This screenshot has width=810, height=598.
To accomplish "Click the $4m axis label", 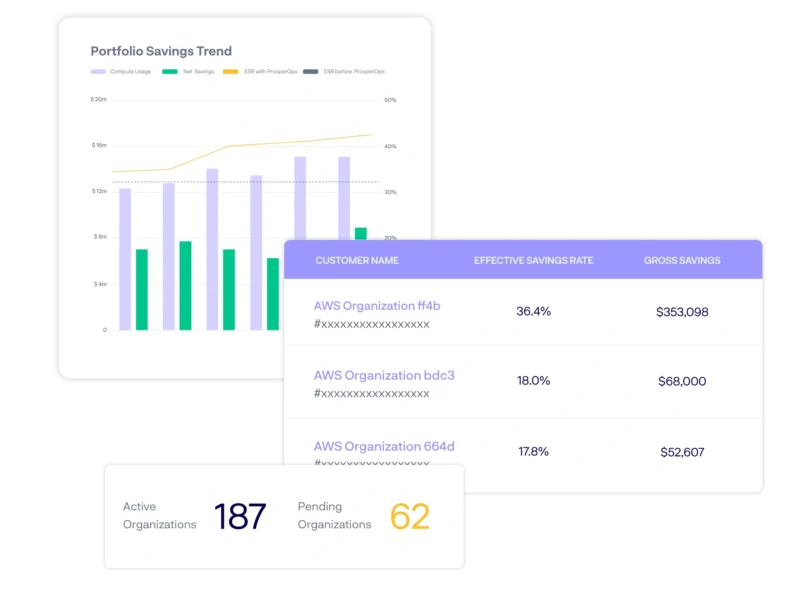I will pos(100,284).
